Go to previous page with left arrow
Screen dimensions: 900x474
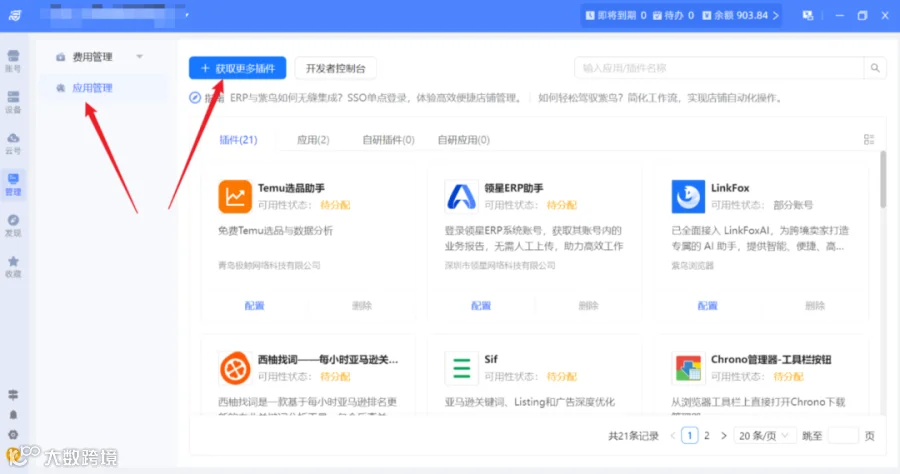coord(673,436)
